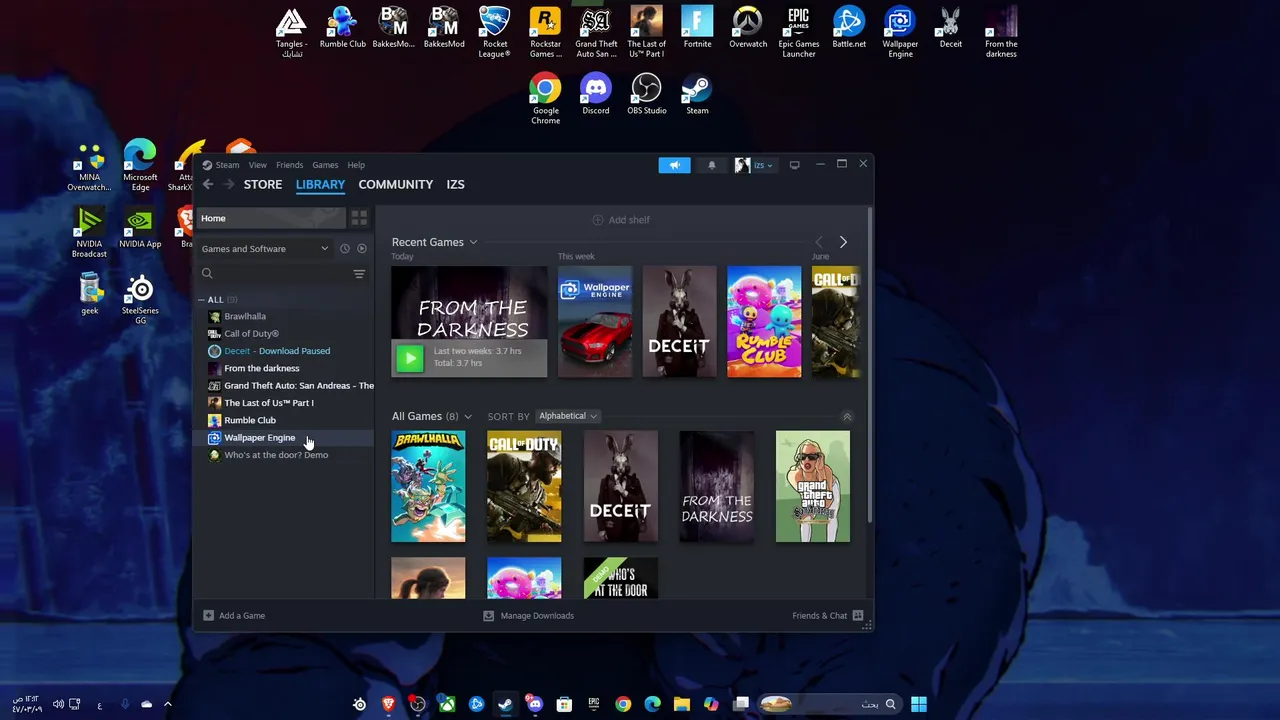The width and height of the screenshot is (1280, 720).
Task: Open the Games menu
Action: pyautogui.click(x=325, y=165)
